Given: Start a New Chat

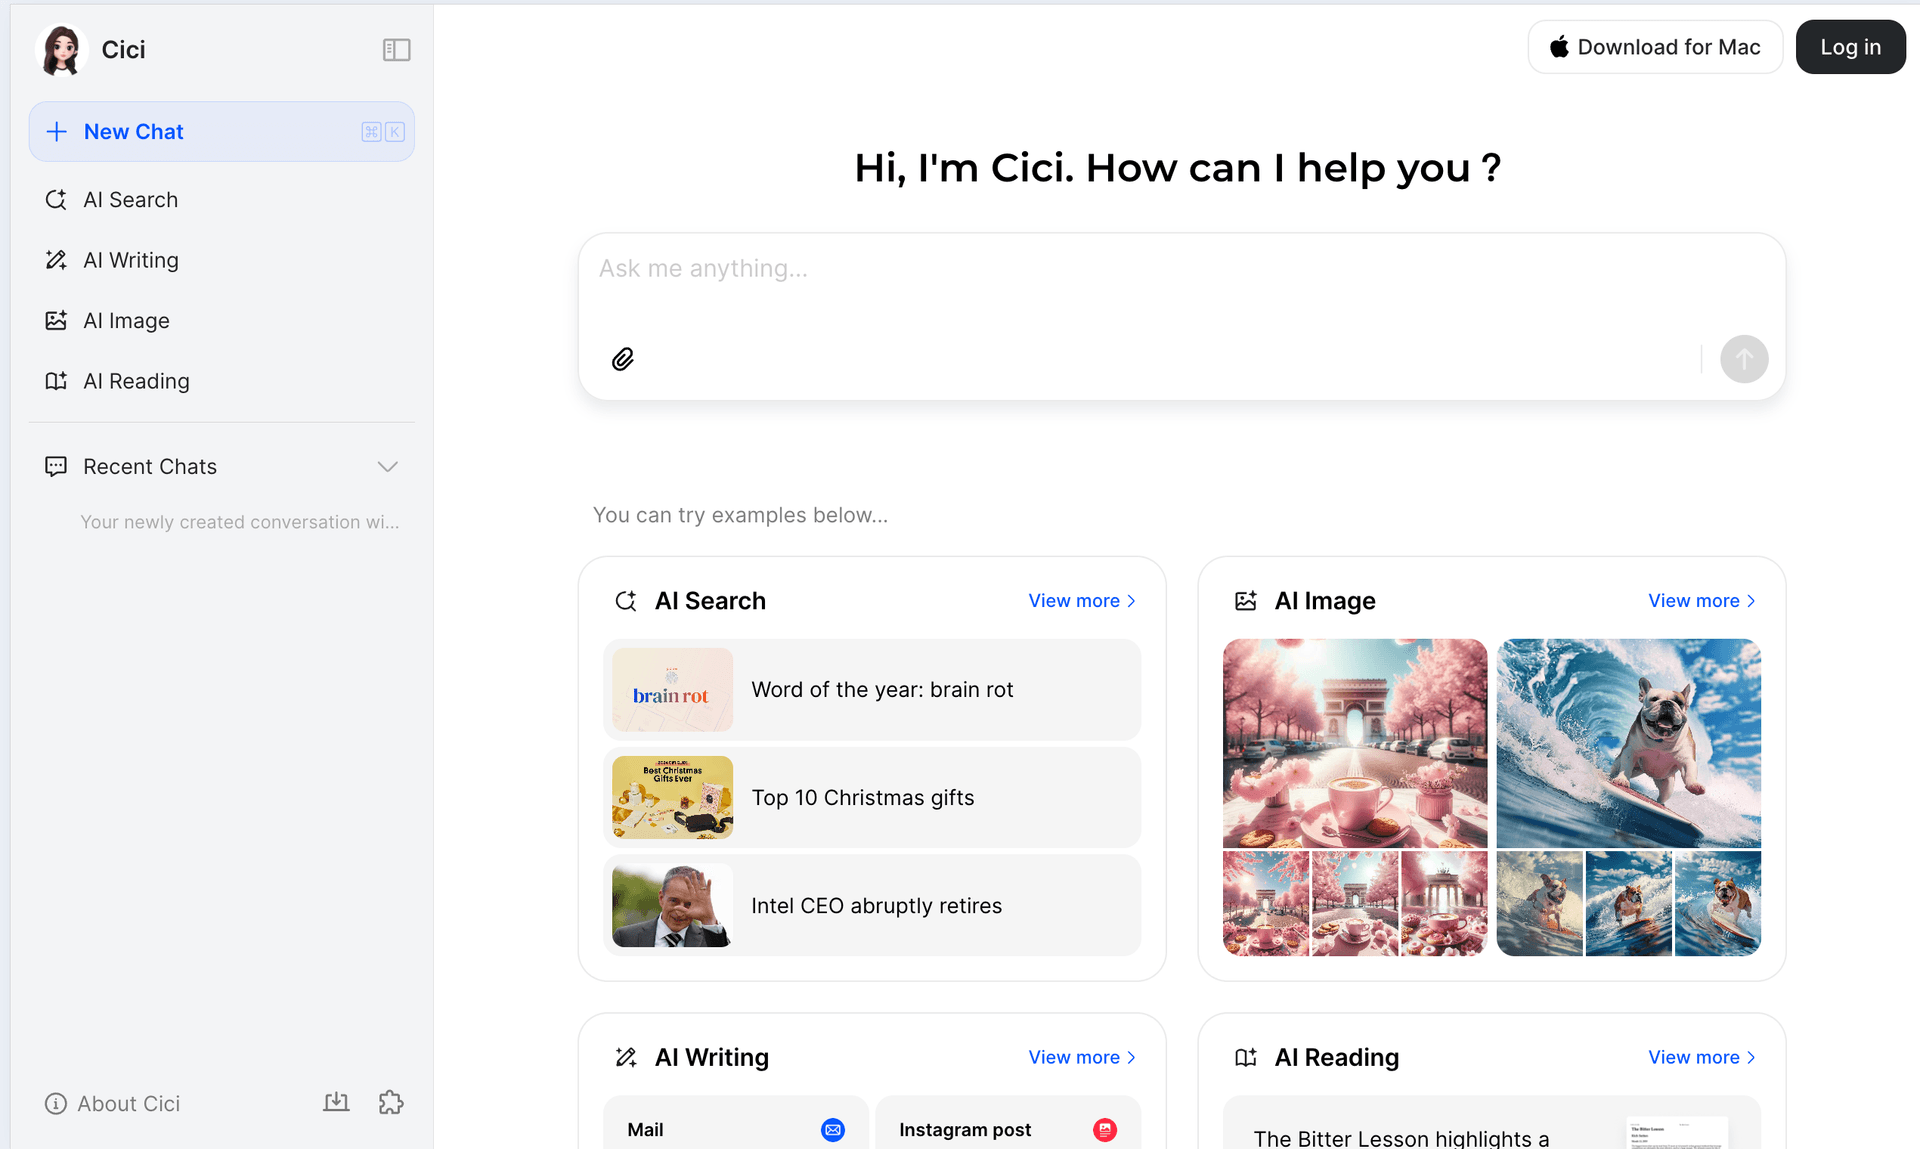Looking at the screenshot, I should click(221, 132).
